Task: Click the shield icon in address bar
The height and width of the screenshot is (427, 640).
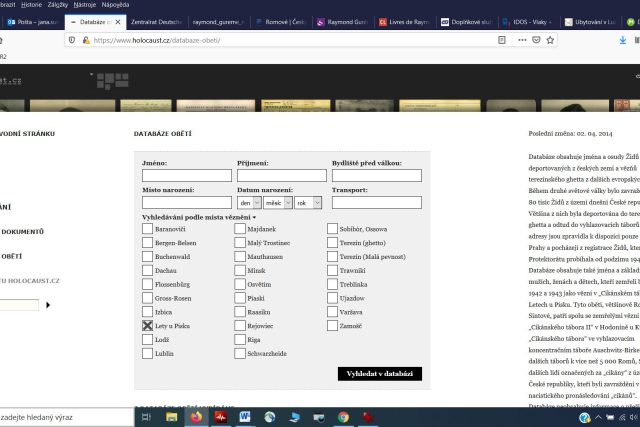Action: tap(71, 40)
